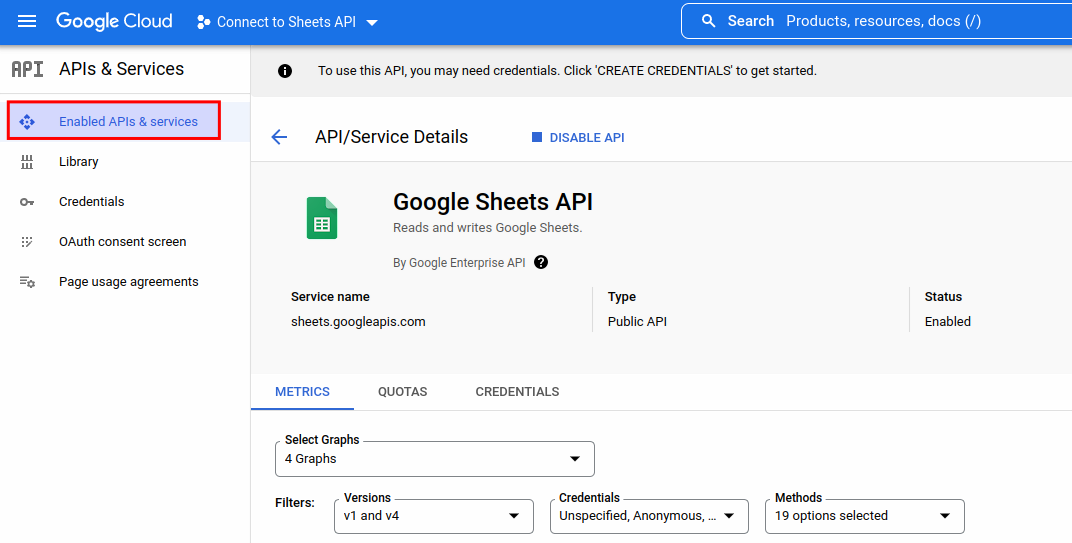This screenshot has width=1072, height=543.
Task: Click the Google Sheets API title
Action: [493, 202]
